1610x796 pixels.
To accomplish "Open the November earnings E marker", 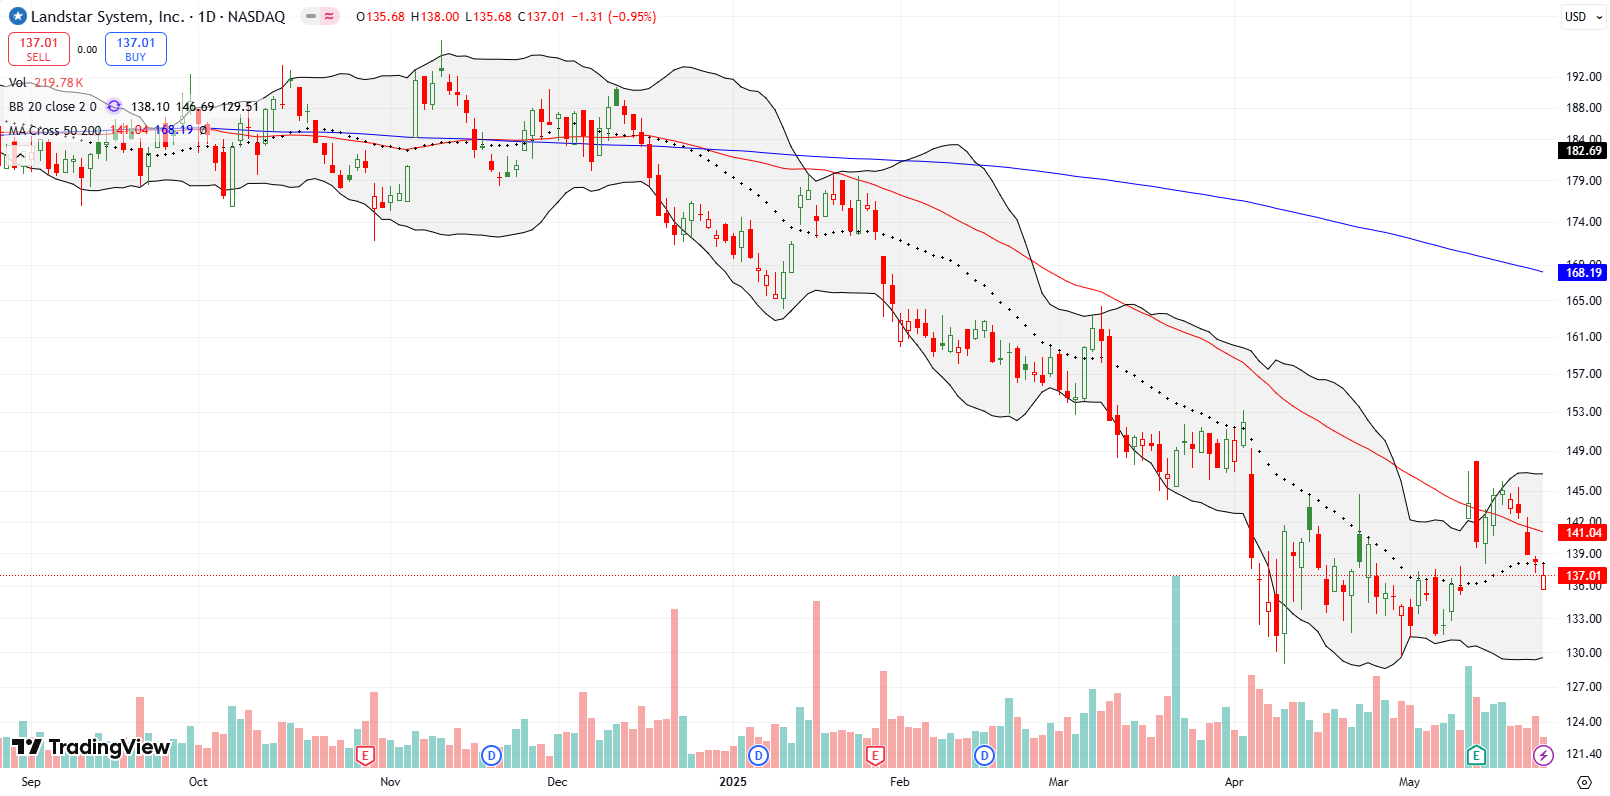I will pyautogui.click(x=365, y=755).
